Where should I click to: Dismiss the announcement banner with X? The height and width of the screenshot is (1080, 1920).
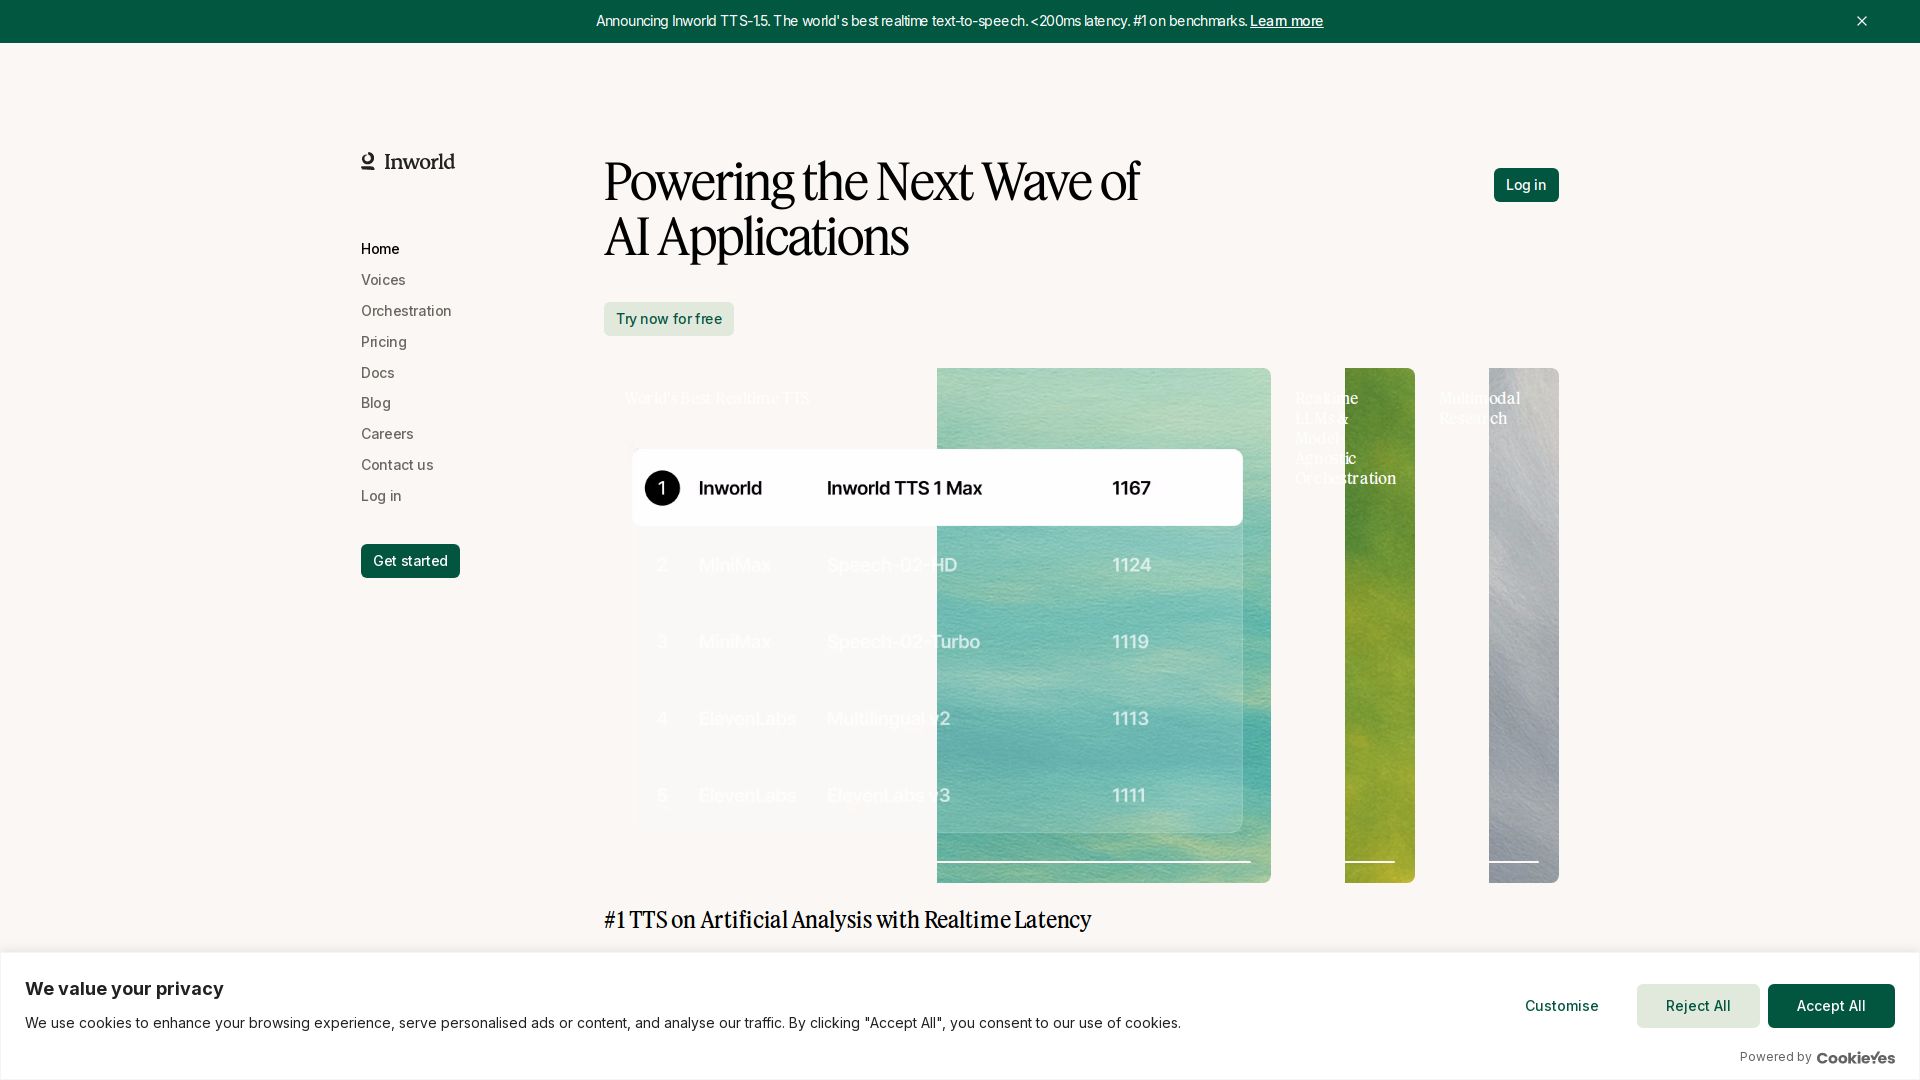pyautogui.click(x=1861, y=21)
